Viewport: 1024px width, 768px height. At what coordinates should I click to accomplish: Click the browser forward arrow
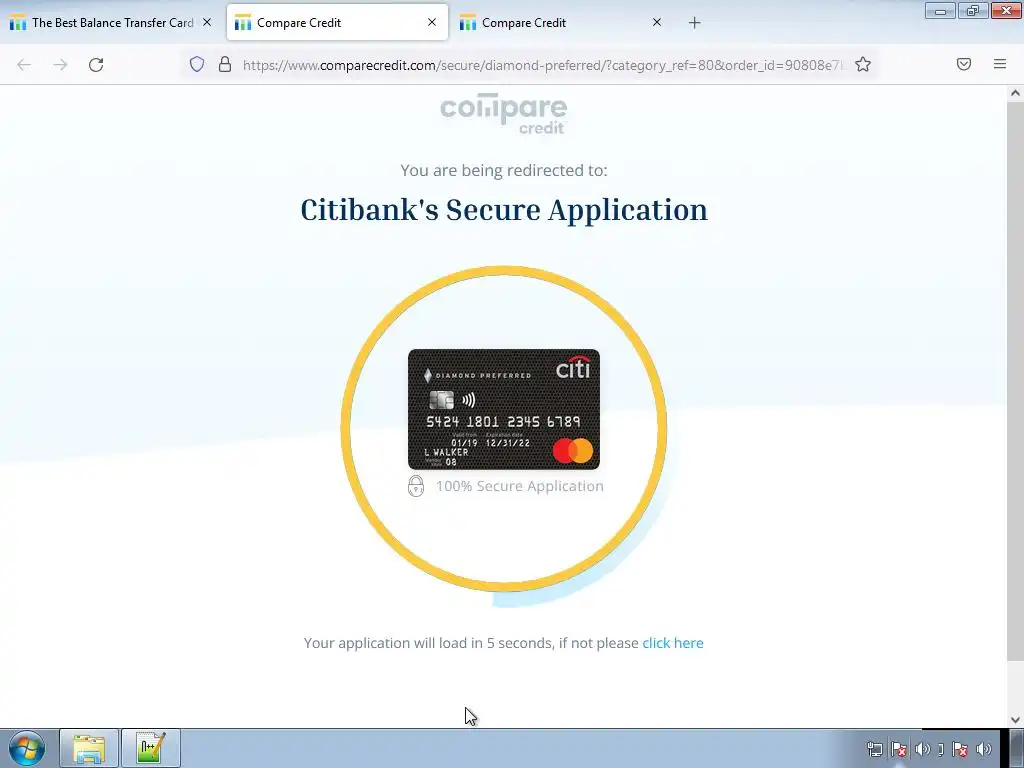60,65
